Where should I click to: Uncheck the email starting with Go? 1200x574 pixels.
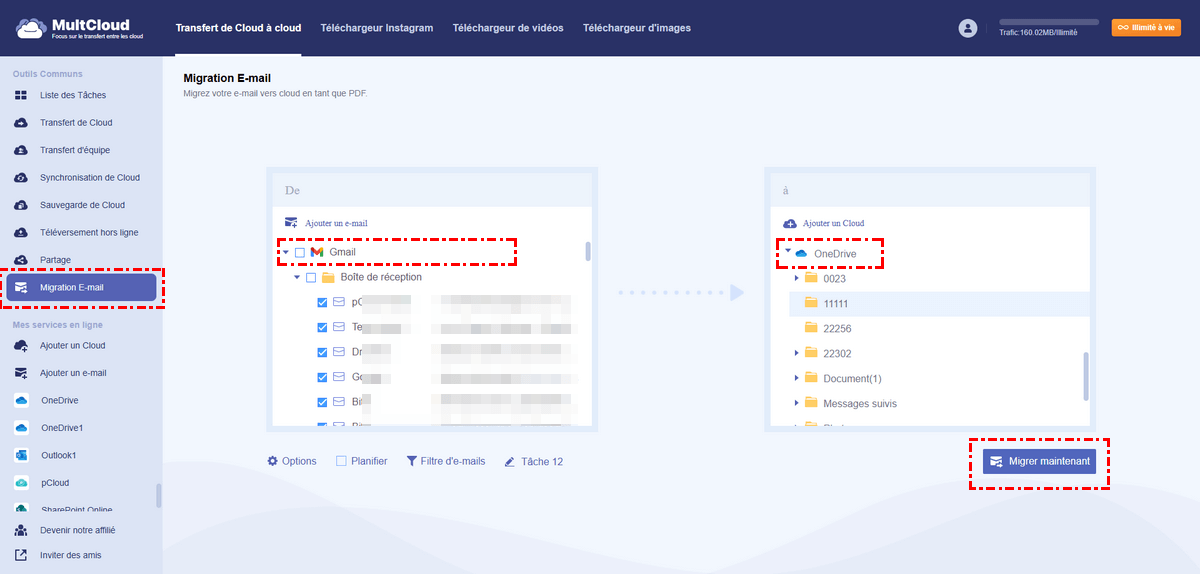click(322, 377)
